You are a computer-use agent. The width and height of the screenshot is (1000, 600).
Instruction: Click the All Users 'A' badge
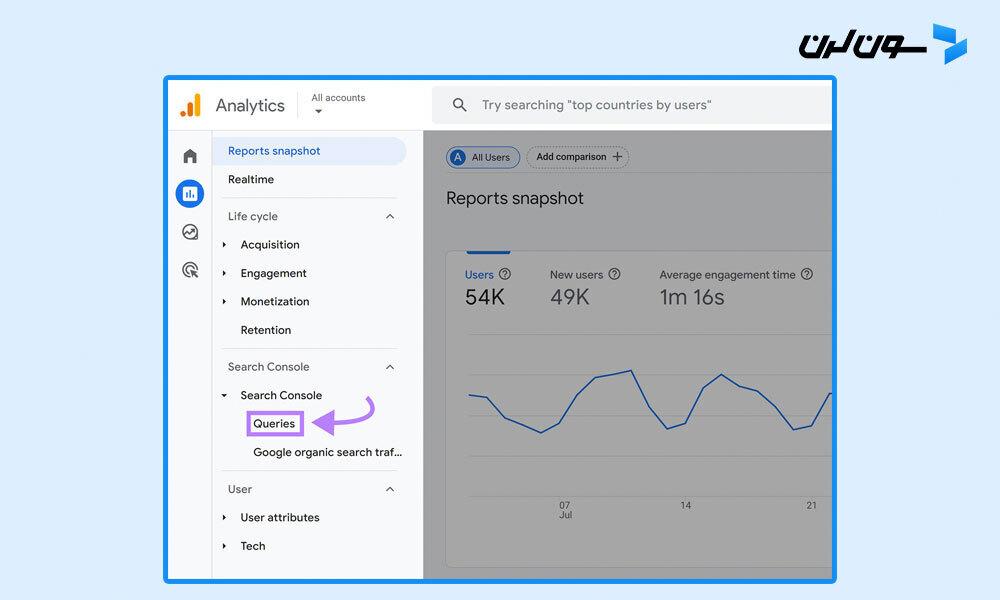[457, 157]
